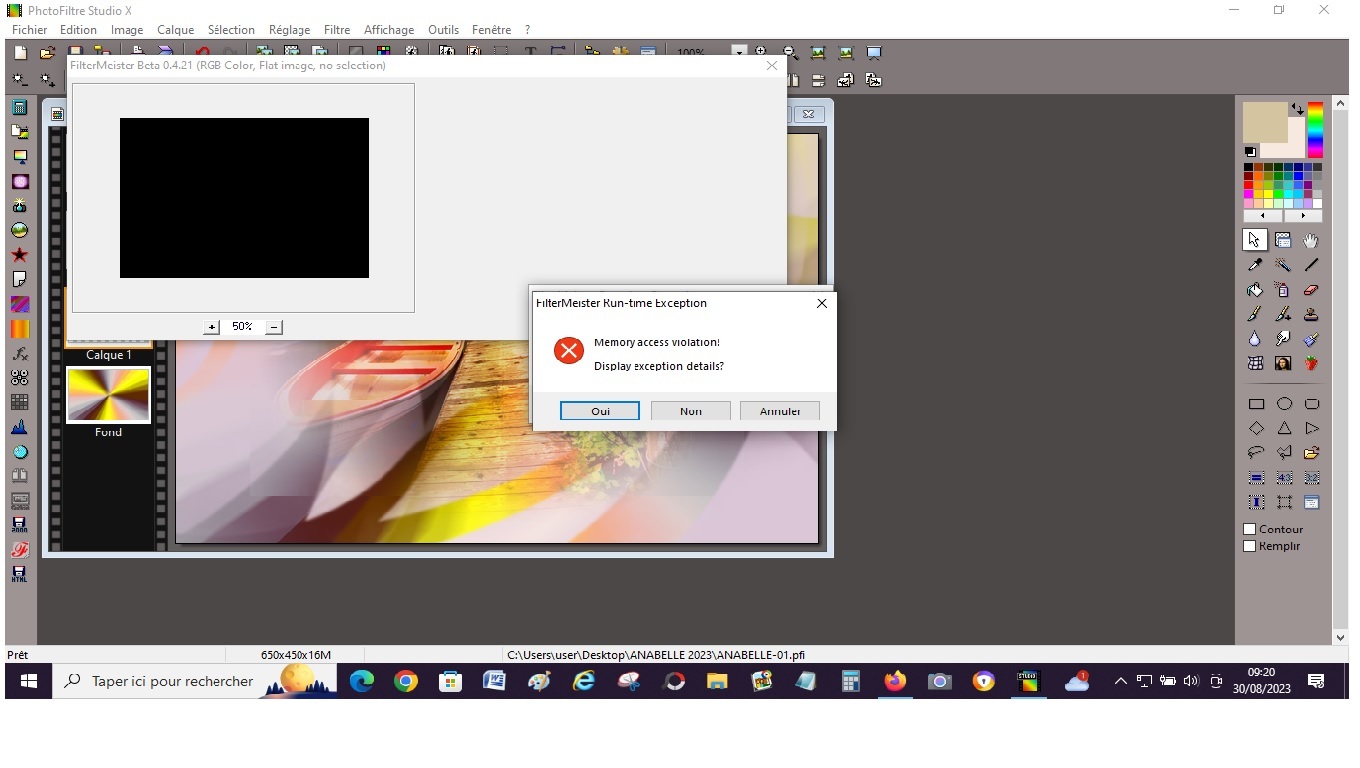
Task: Open the fx filter icon in left toolbar
Action: [x=19, y=353]
